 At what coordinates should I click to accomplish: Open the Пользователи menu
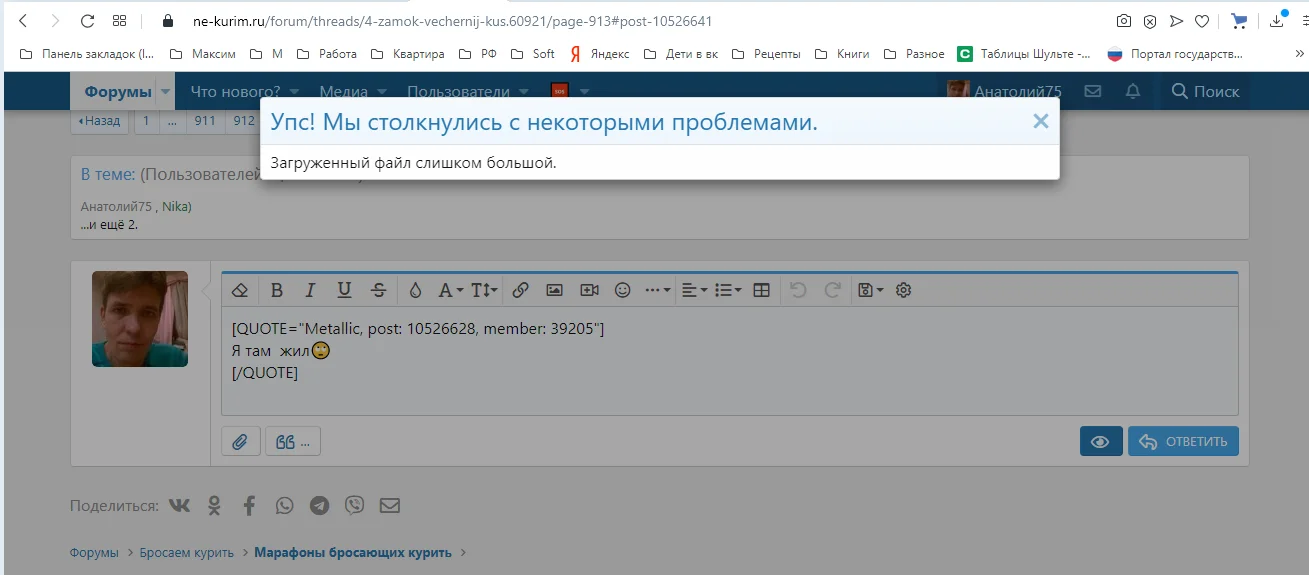coord(459,91)
